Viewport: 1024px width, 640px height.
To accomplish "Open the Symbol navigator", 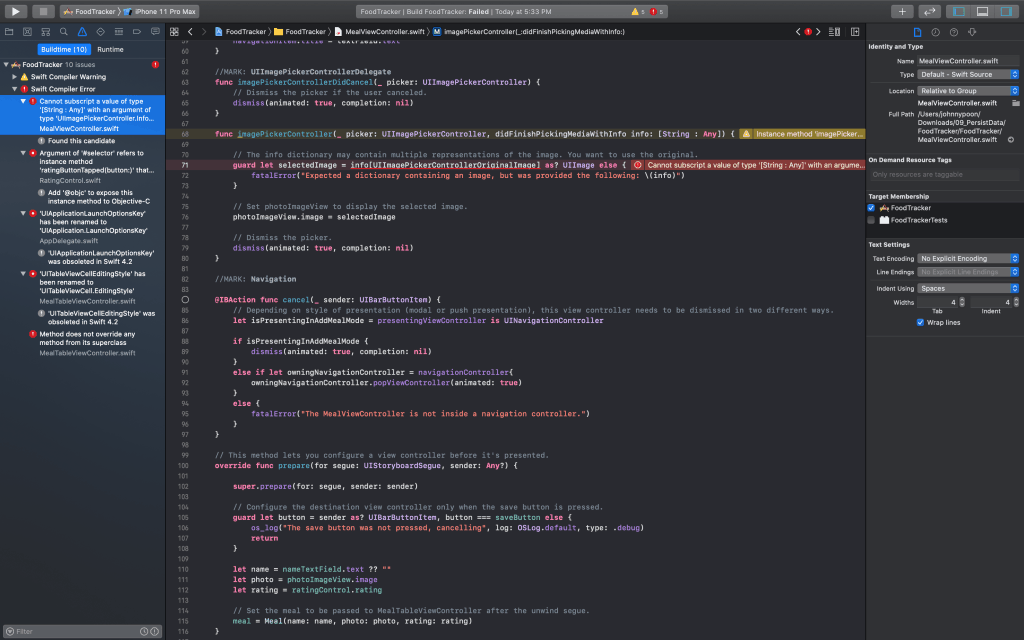I will point(46,31).
